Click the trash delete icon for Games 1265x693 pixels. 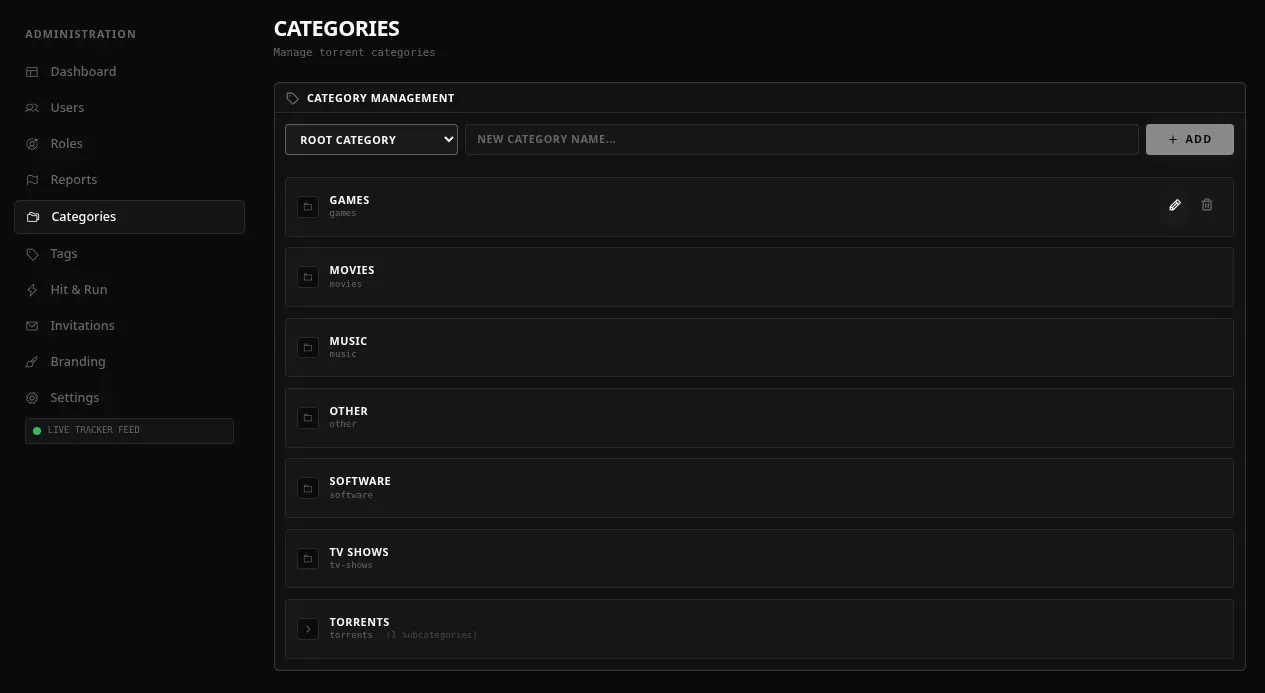click(1207, 205)
